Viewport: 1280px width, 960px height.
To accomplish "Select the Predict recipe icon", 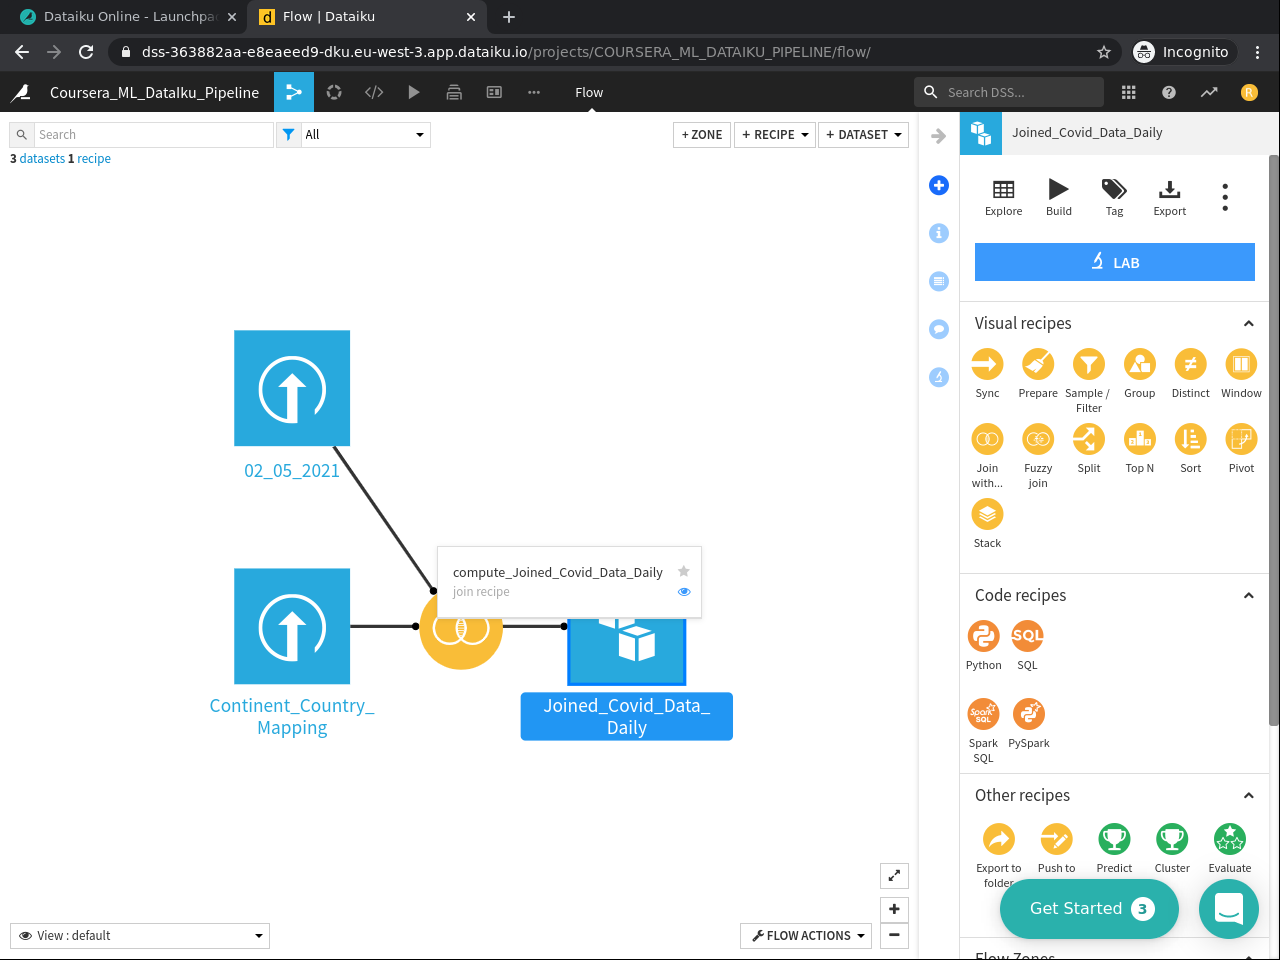I will coord(1114,839).
